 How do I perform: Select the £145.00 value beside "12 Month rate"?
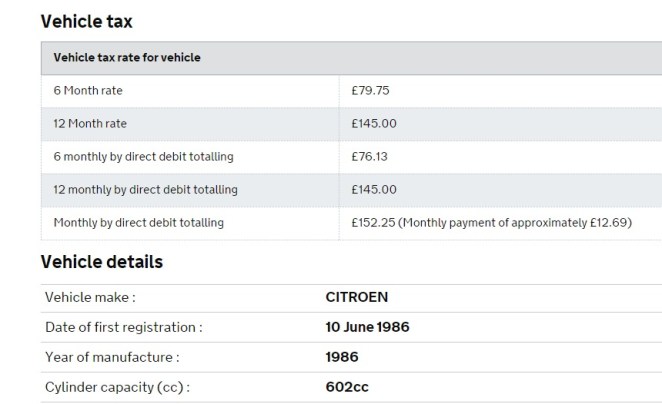pyautogui.click(x=374, y=124)
